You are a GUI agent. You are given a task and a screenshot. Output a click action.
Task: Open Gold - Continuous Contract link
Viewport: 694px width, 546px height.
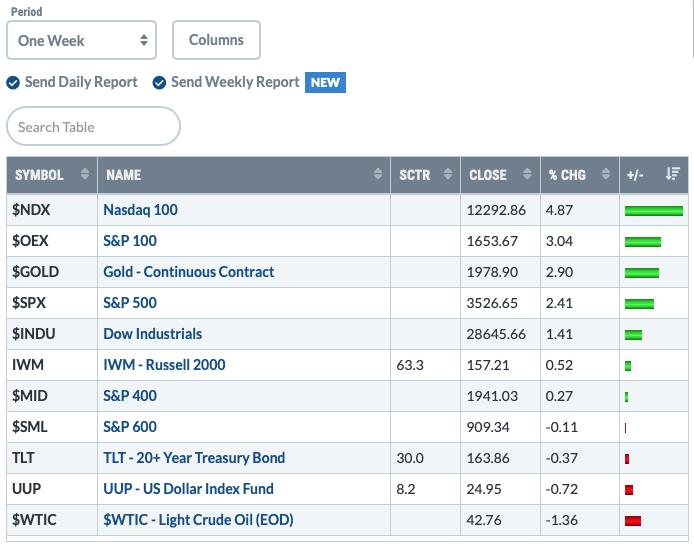coord(189,272)
